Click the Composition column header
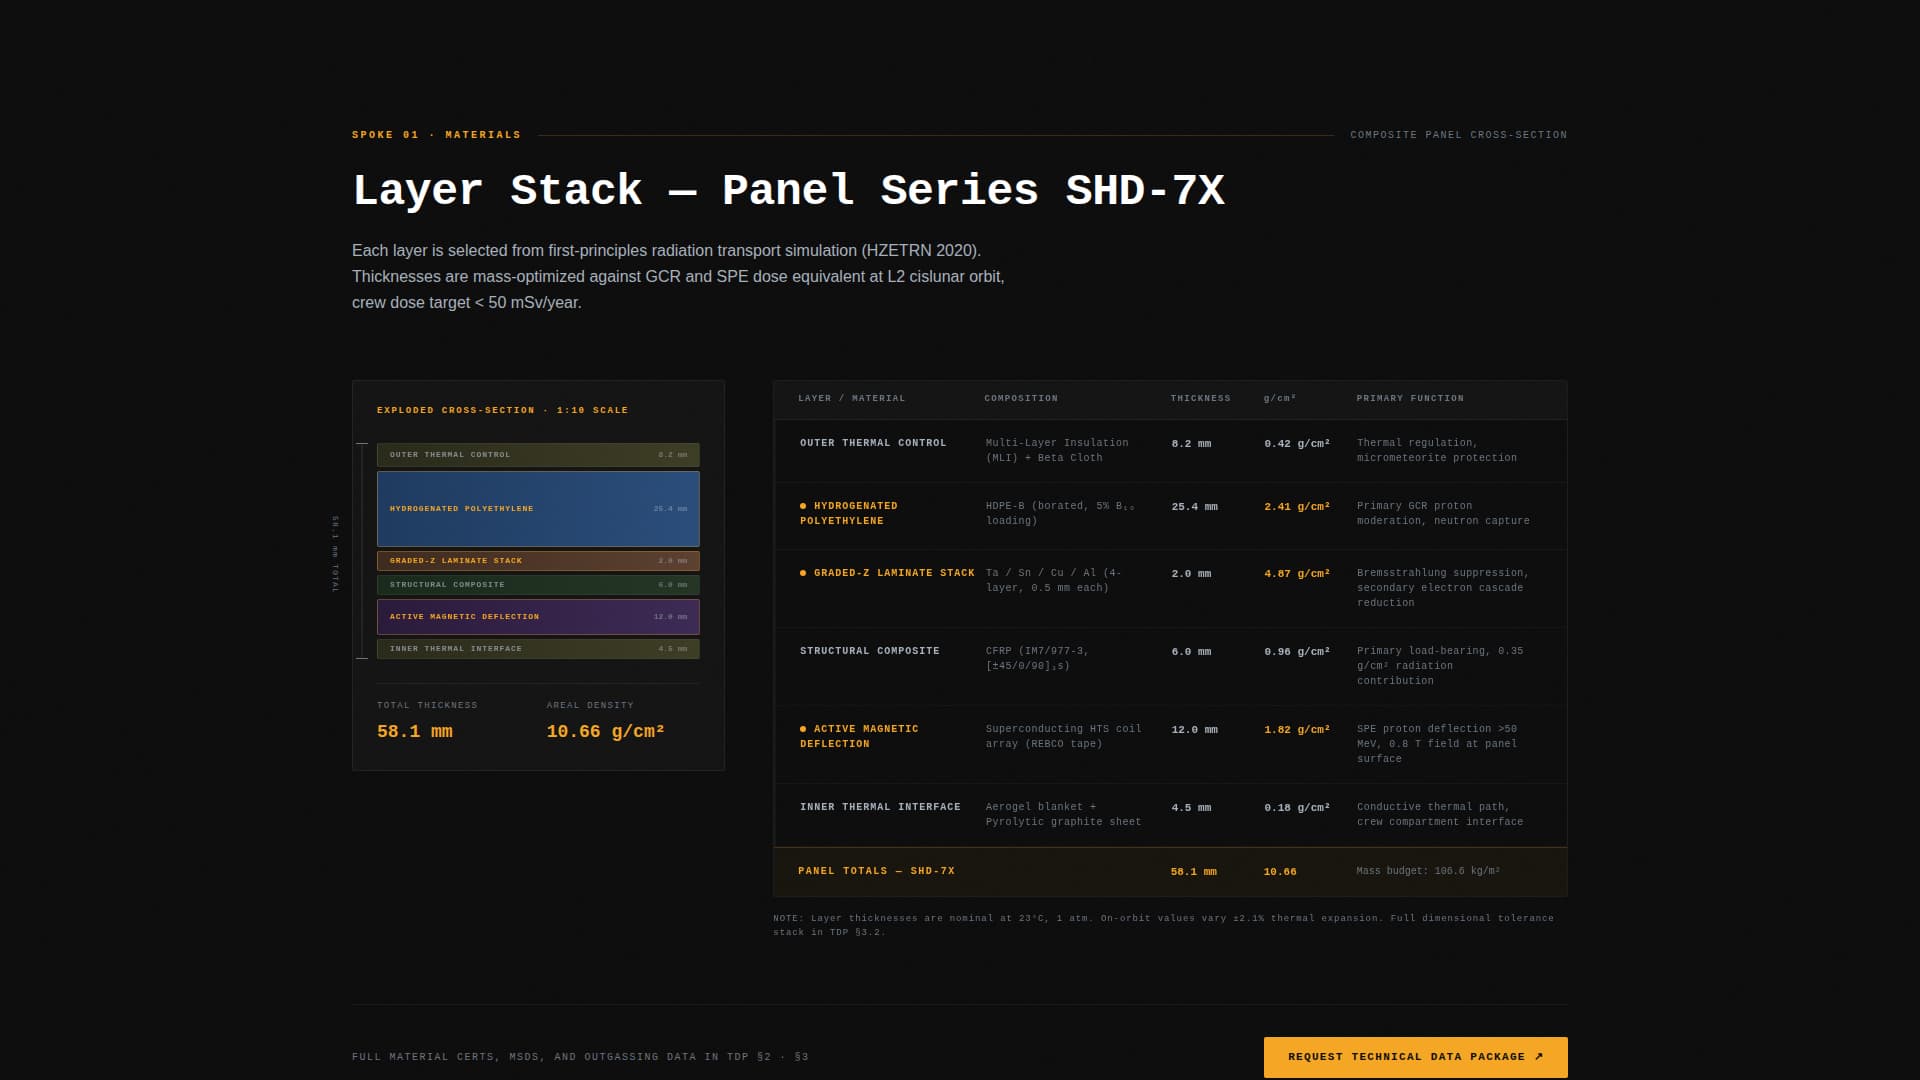The image size is (1920, 1080). pyautogui.click(x=1020, y=399)
